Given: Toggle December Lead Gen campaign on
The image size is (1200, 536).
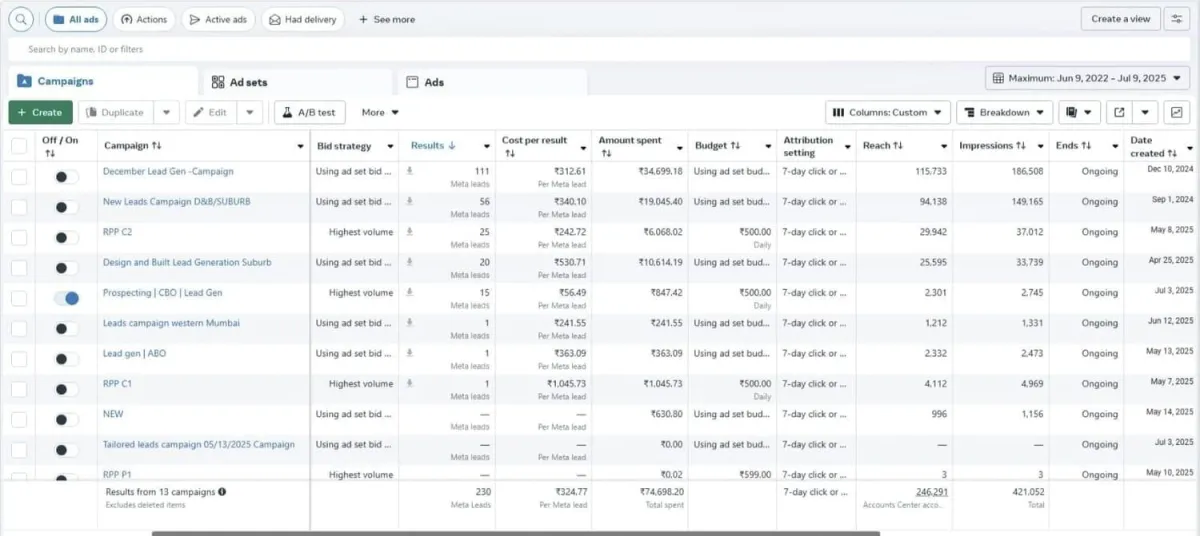Looking at the screenshot, I should click(67, 177).
